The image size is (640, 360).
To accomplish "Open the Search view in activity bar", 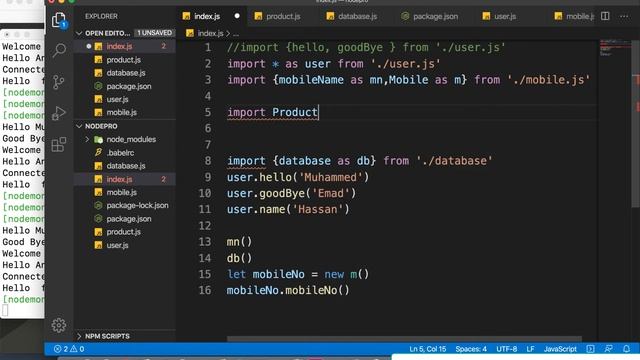I will 59,50.
